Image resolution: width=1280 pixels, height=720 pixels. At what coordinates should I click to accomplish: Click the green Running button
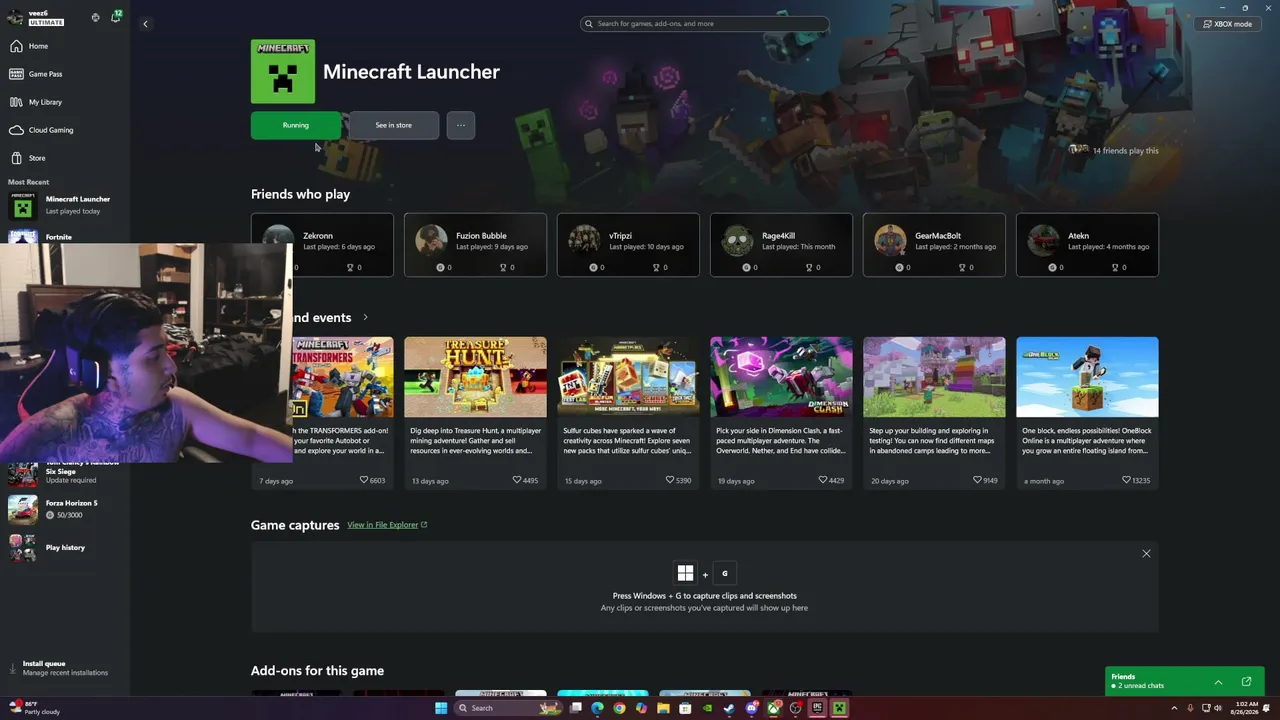[x=296, y=125]
